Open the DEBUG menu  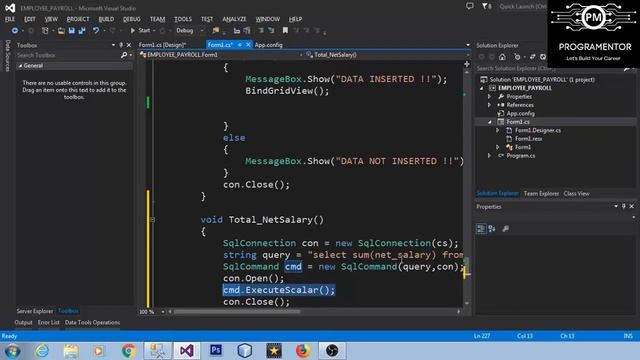131,19
